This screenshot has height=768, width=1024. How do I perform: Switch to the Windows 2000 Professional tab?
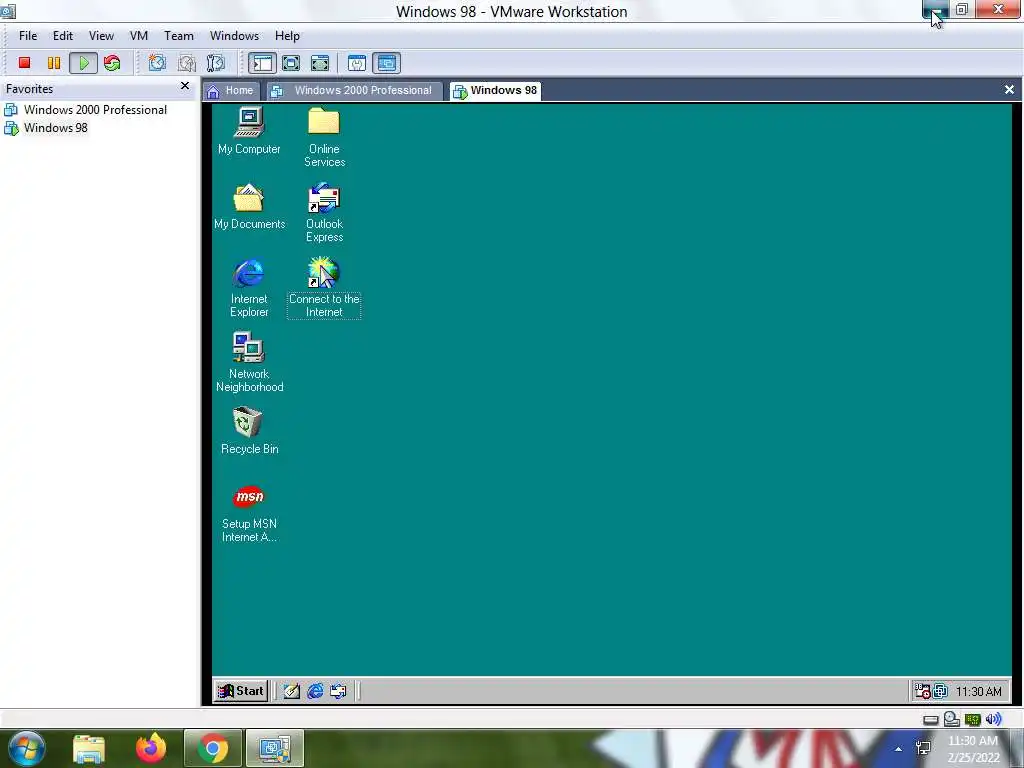tap(353, 91)
